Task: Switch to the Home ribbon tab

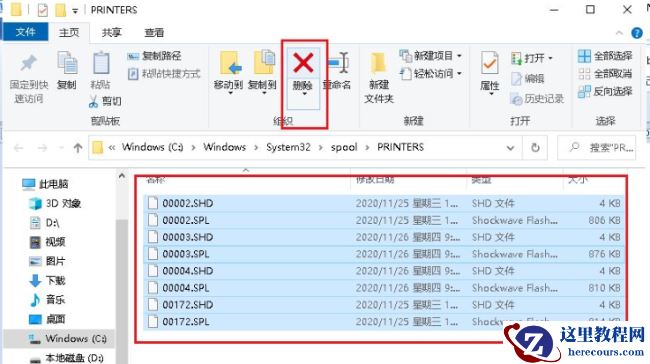Action: (69, 32)
